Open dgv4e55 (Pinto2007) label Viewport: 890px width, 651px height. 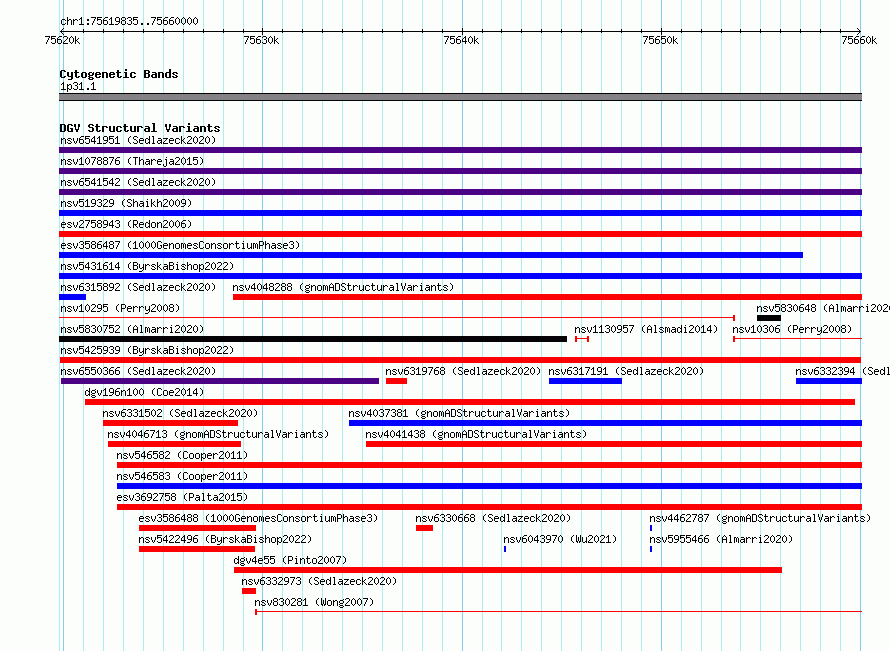click(x=290, y=560)
